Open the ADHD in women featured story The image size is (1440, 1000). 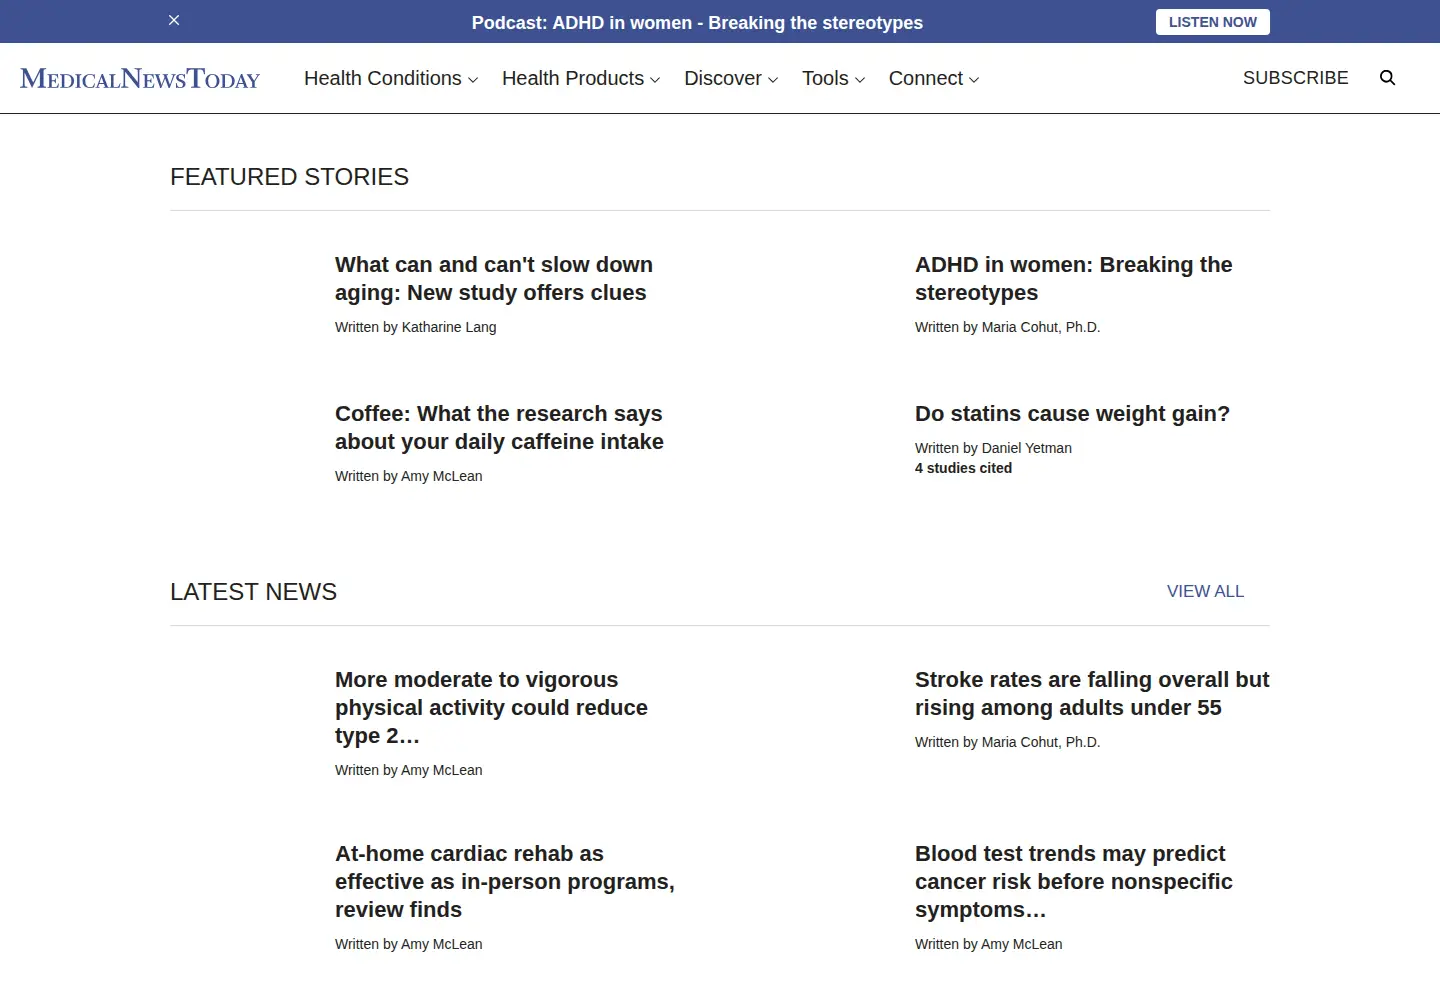pyautogui.click(x=1073, y=279)
